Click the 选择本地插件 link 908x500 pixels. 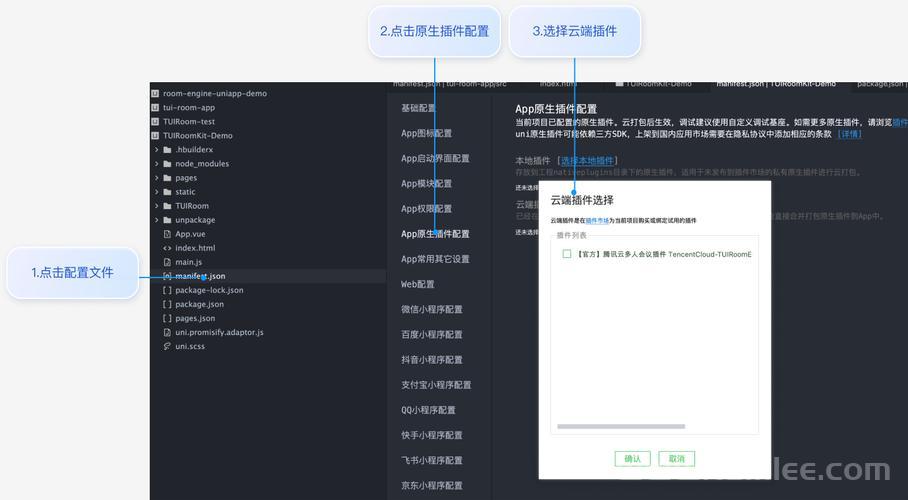pyautogui.click(x=587, y=160)
